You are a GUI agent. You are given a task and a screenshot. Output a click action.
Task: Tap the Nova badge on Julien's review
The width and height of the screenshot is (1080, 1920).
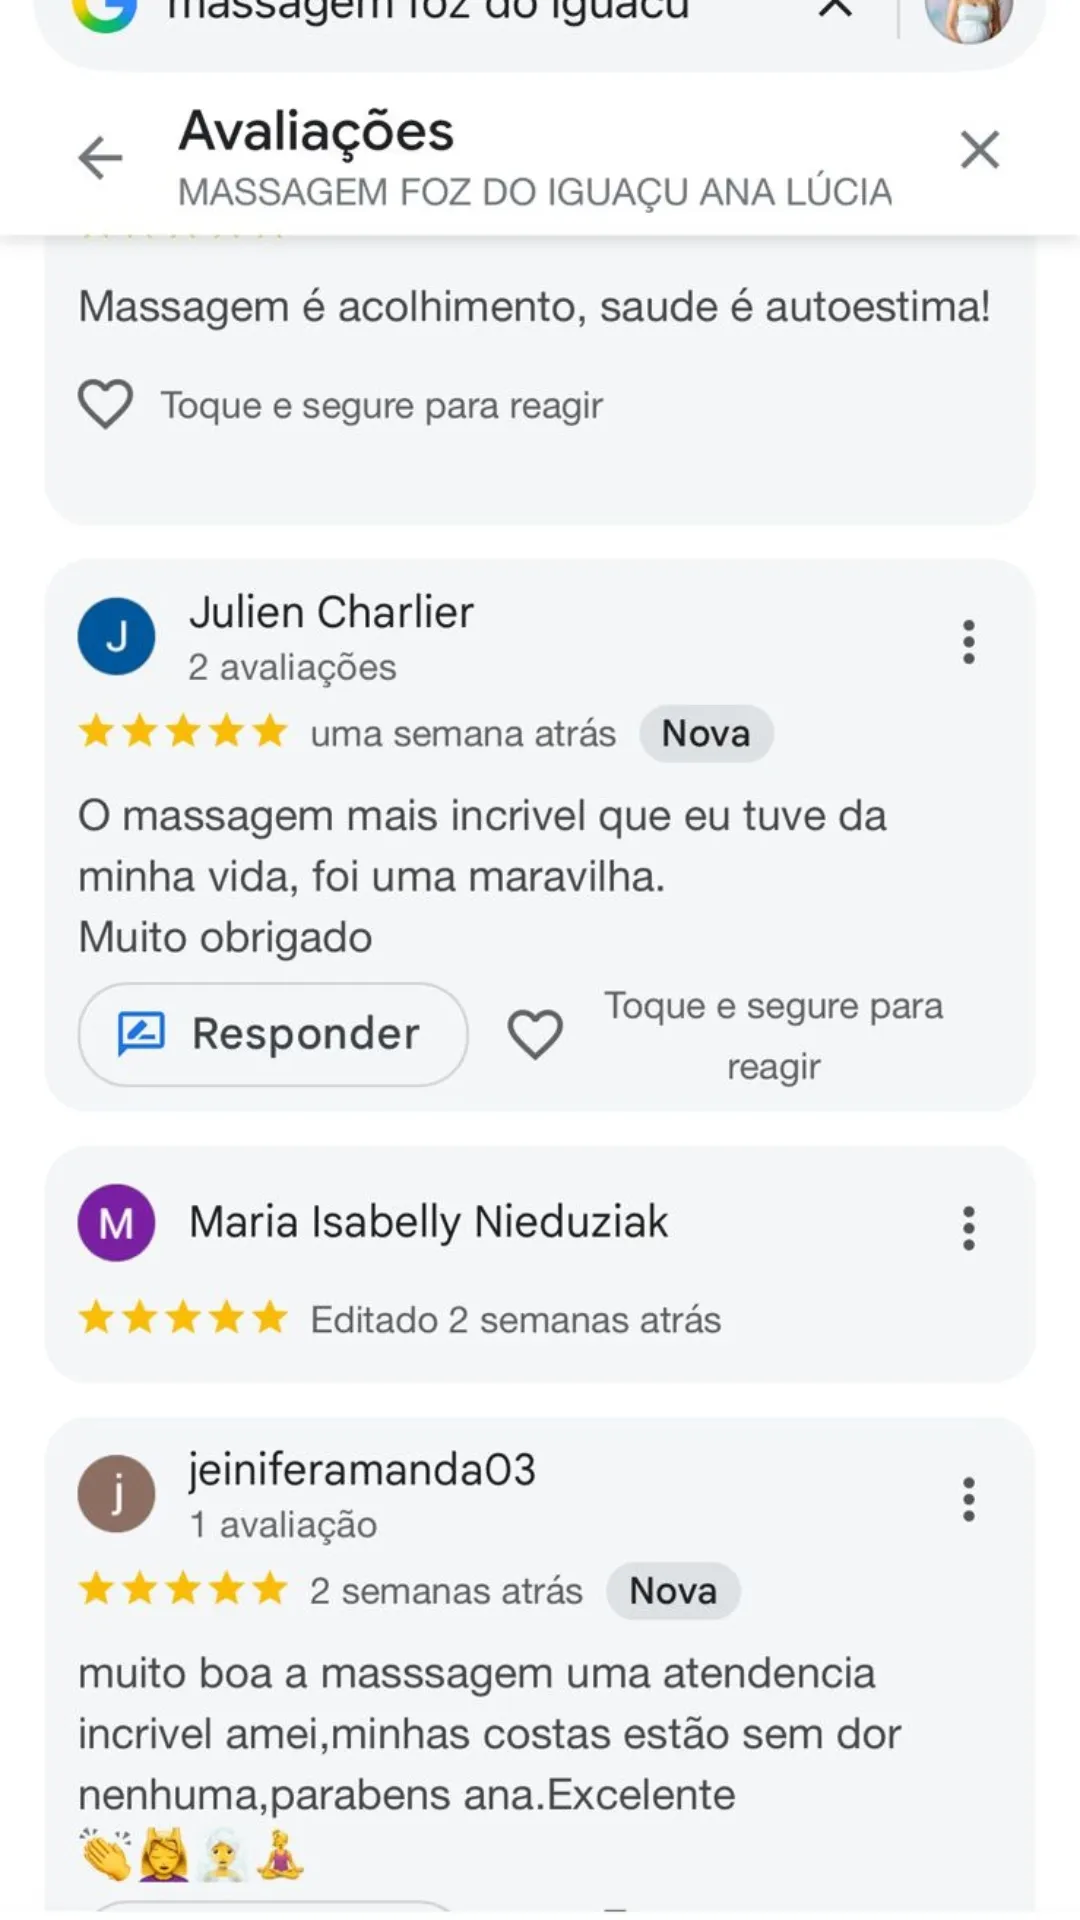pyautogui.click(x=706, y=734)
